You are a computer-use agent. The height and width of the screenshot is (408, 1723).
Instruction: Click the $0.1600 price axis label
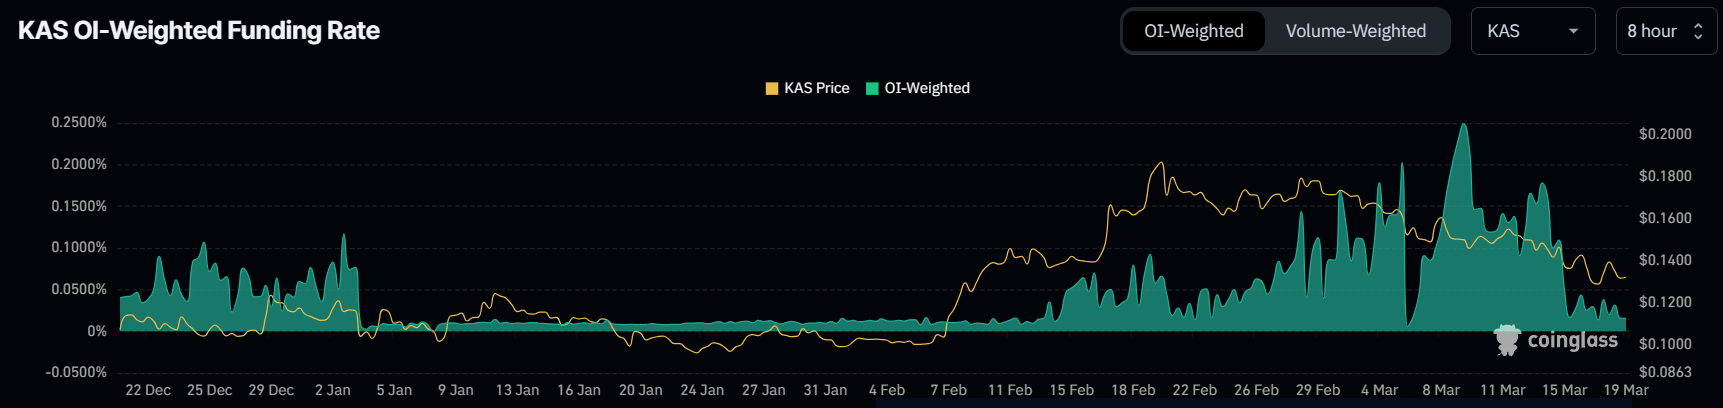click(x=1665, y=218)
